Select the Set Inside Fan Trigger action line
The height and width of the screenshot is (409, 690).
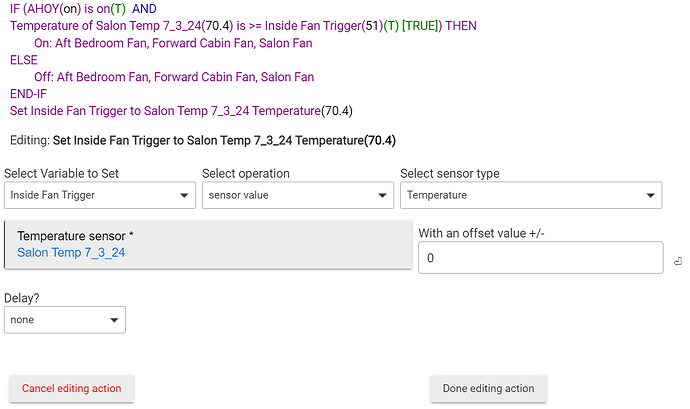click(x=181, y=111)
